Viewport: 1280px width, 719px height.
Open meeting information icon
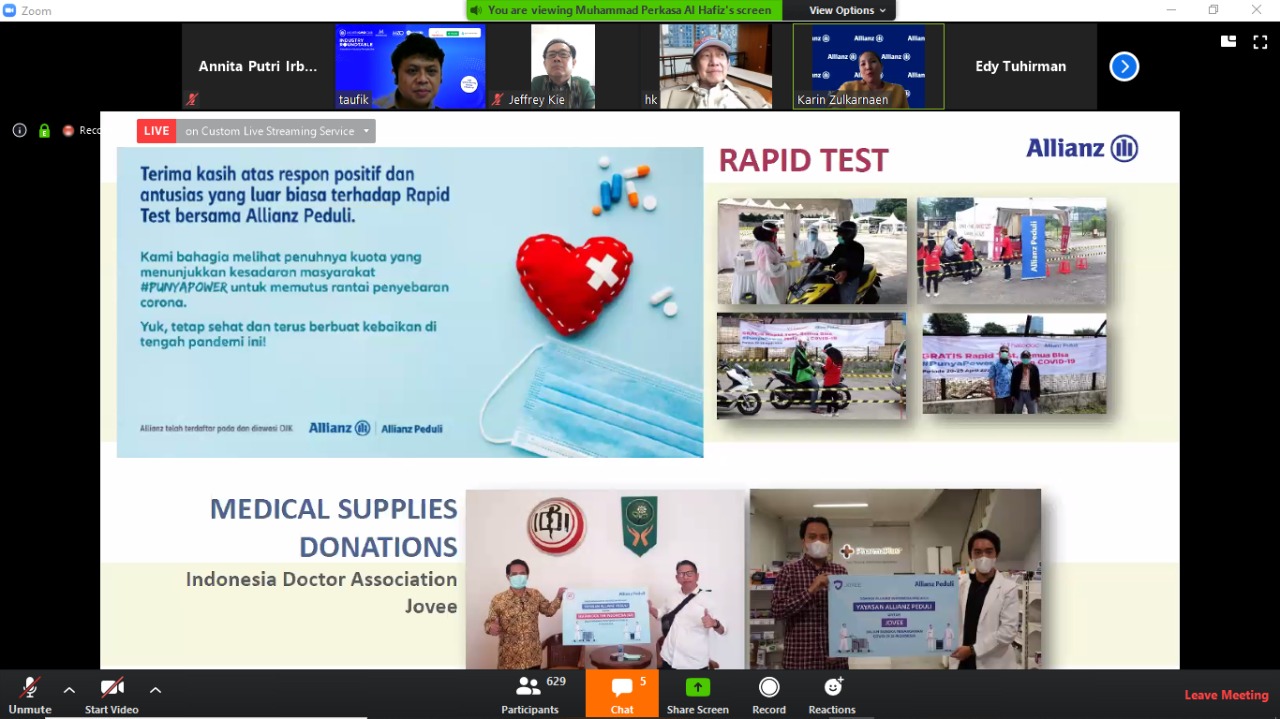point(19,130)
